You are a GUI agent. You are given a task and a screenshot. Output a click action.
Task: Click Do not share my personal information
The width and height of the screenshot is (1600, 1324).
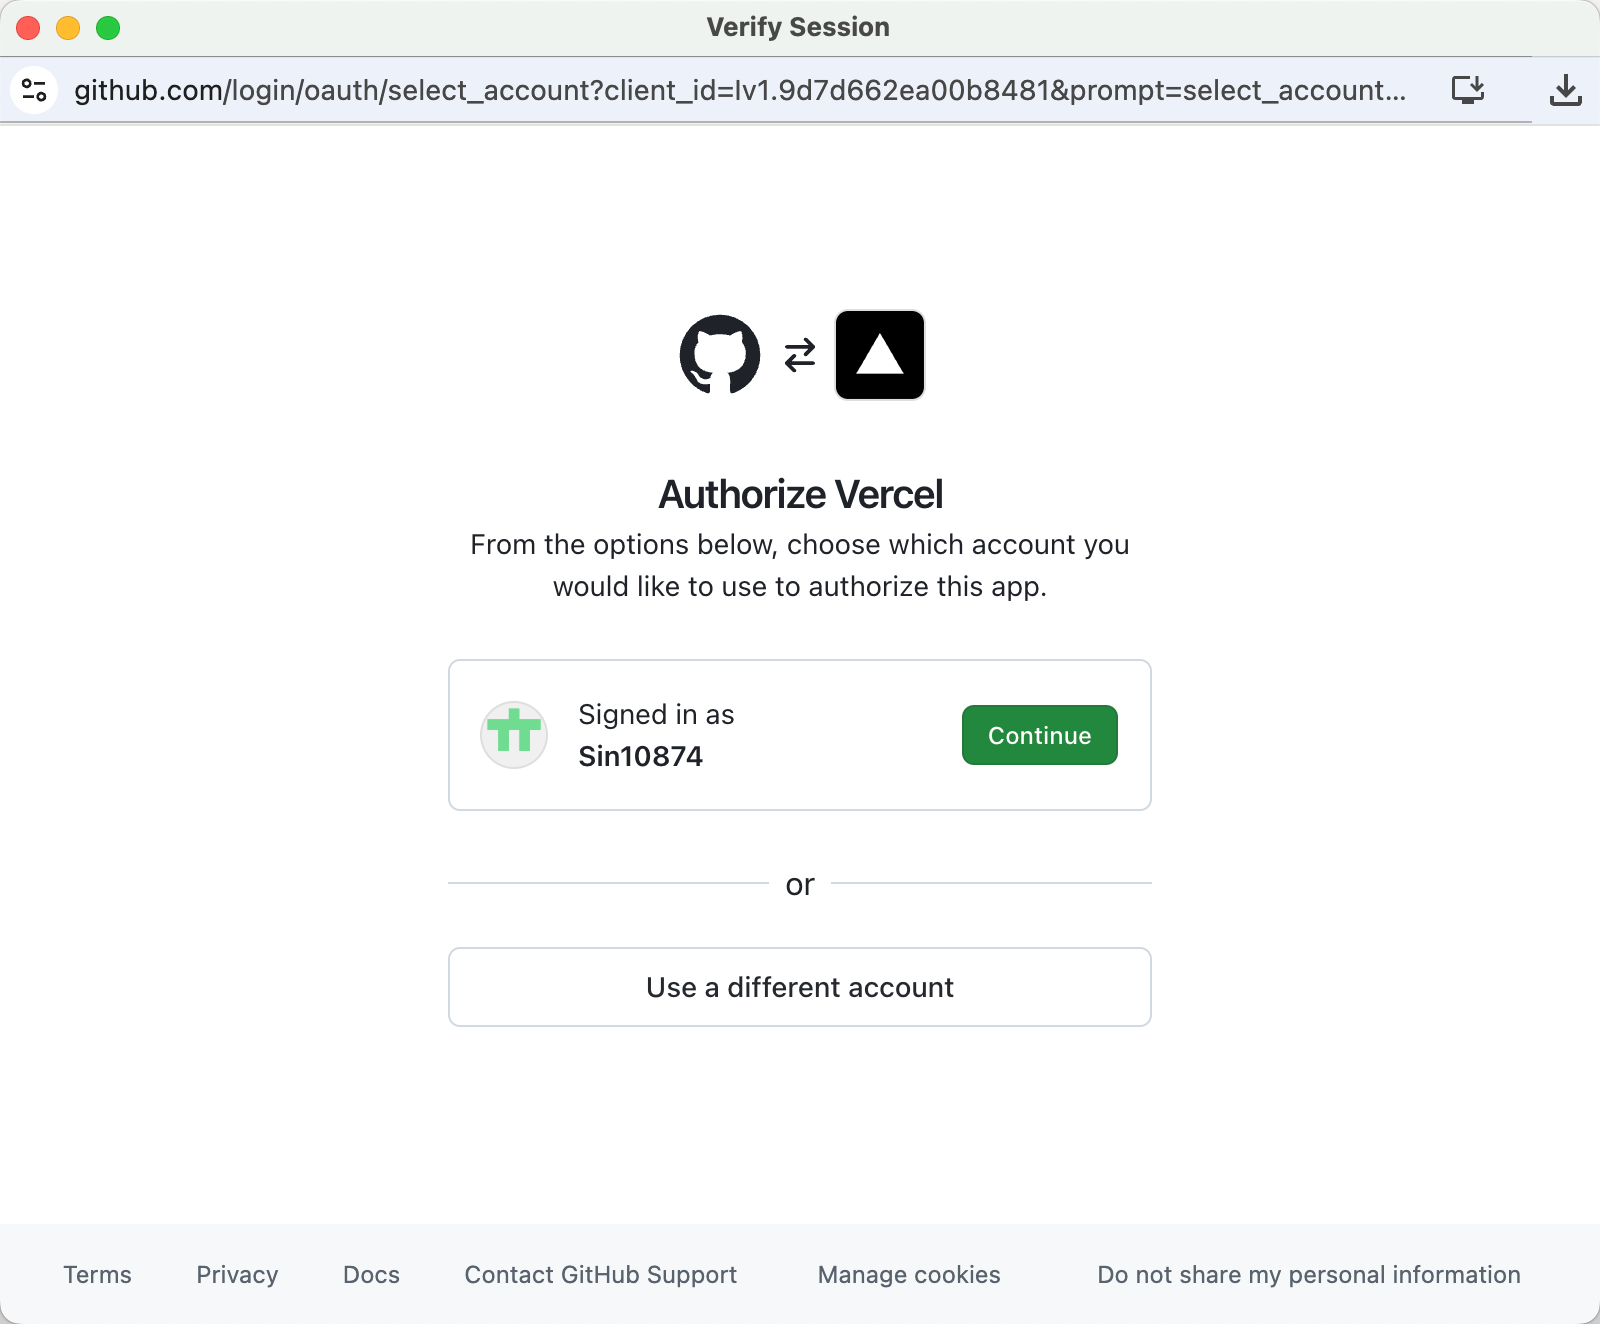coord(1309,1275)
